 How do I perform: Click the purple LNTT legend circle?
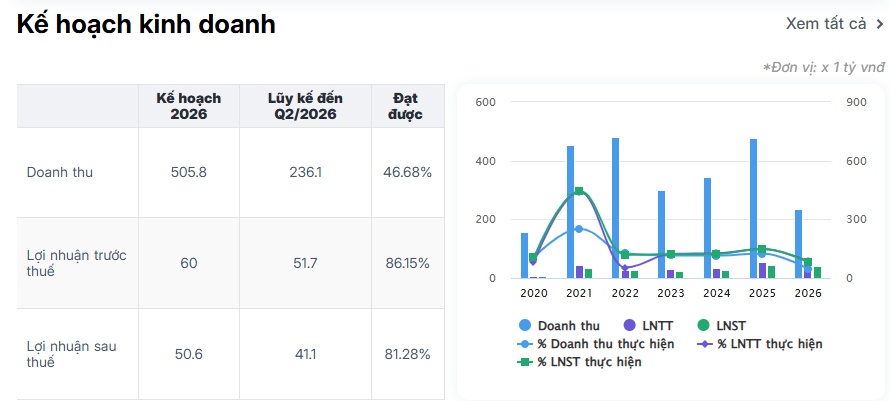pyautogui.click(x=629, y=325)
